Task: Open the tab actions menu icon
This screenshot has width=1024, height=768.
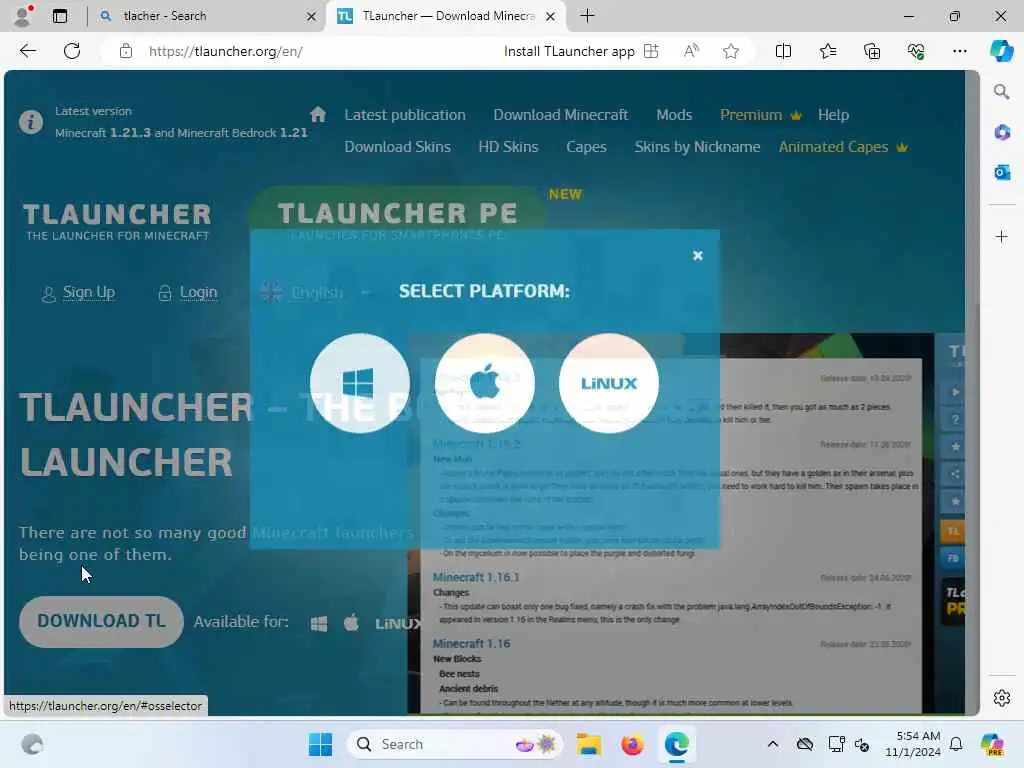Action: 59,16
